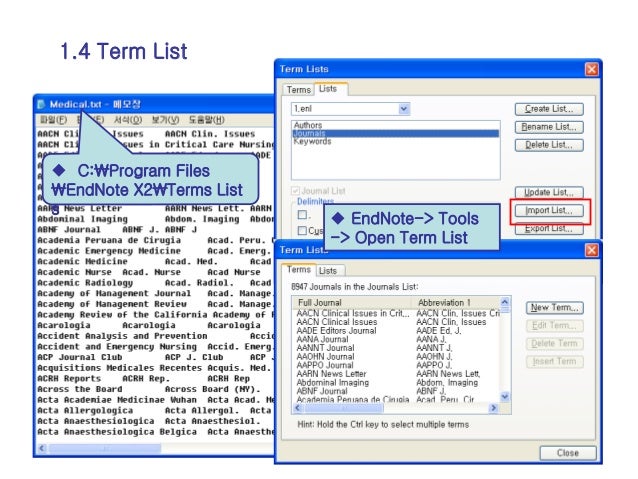This screenshot has width=638, height=479.
Task: Click the Academic Emergency Medicine line in Notepad
Action: point(155,251)
